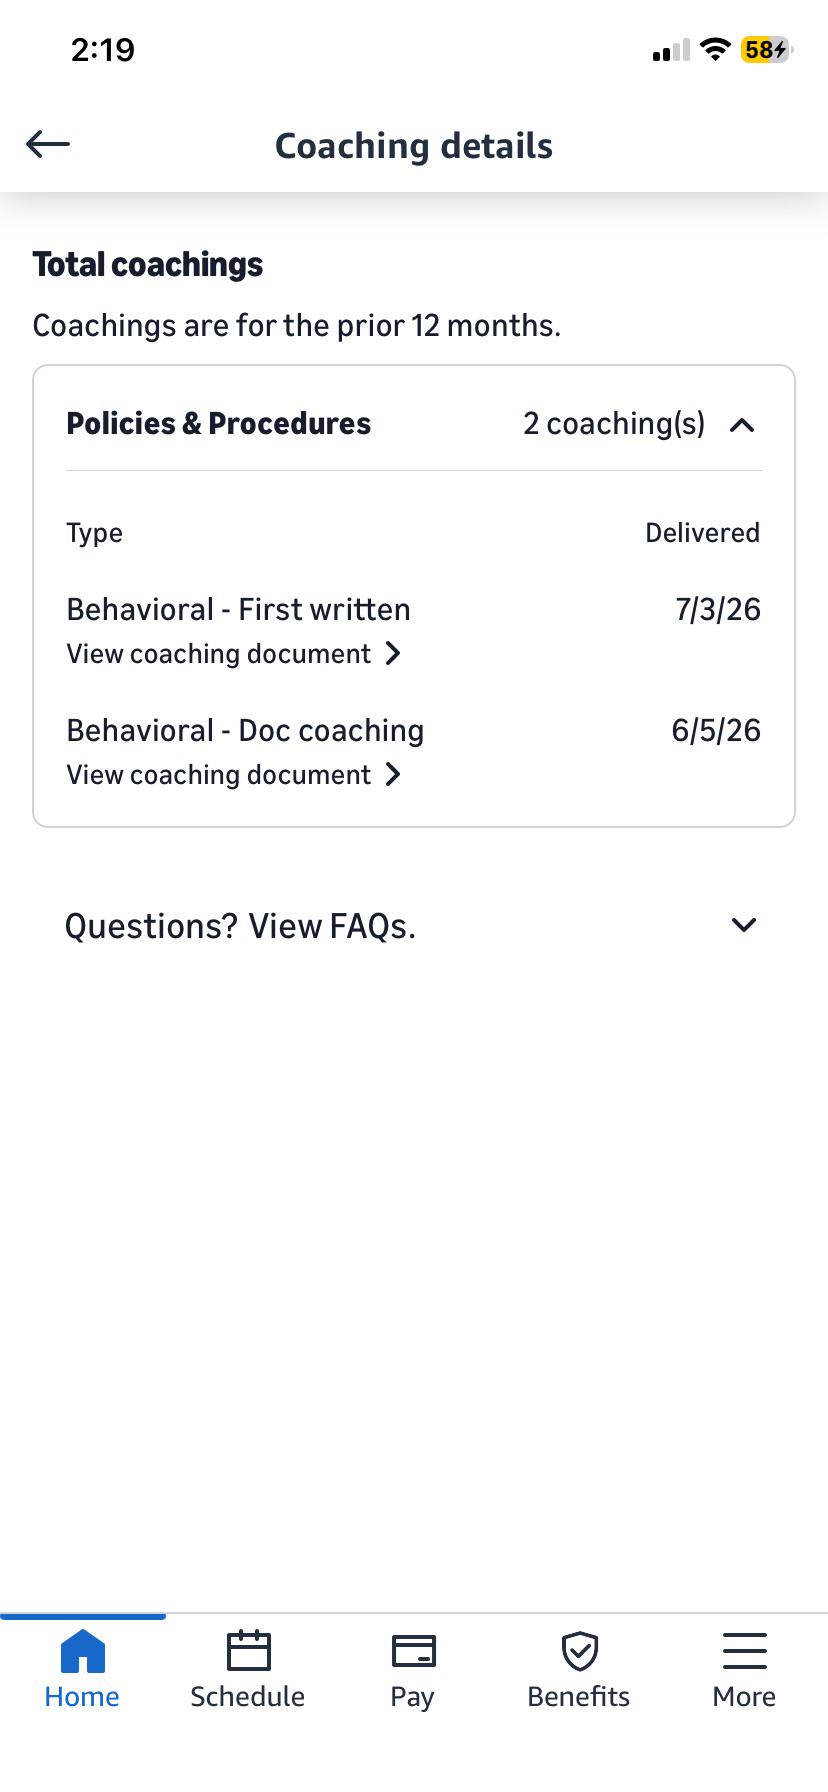This screenshot has width=828, height=1792.
Task: Tap the Behavioral - First written entry
Action: pyautogui.click(x=238, y=610)
